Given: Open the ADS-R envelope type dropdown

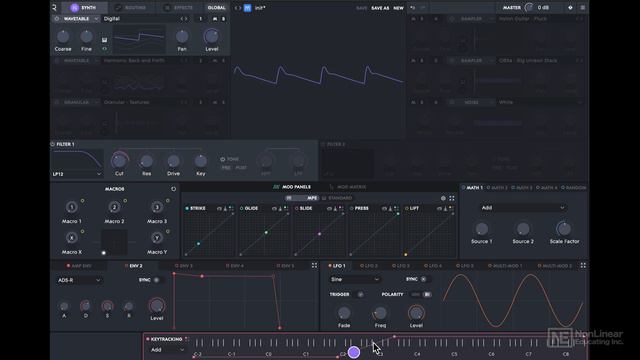Looking at the screenshot, I should point(79,280).
